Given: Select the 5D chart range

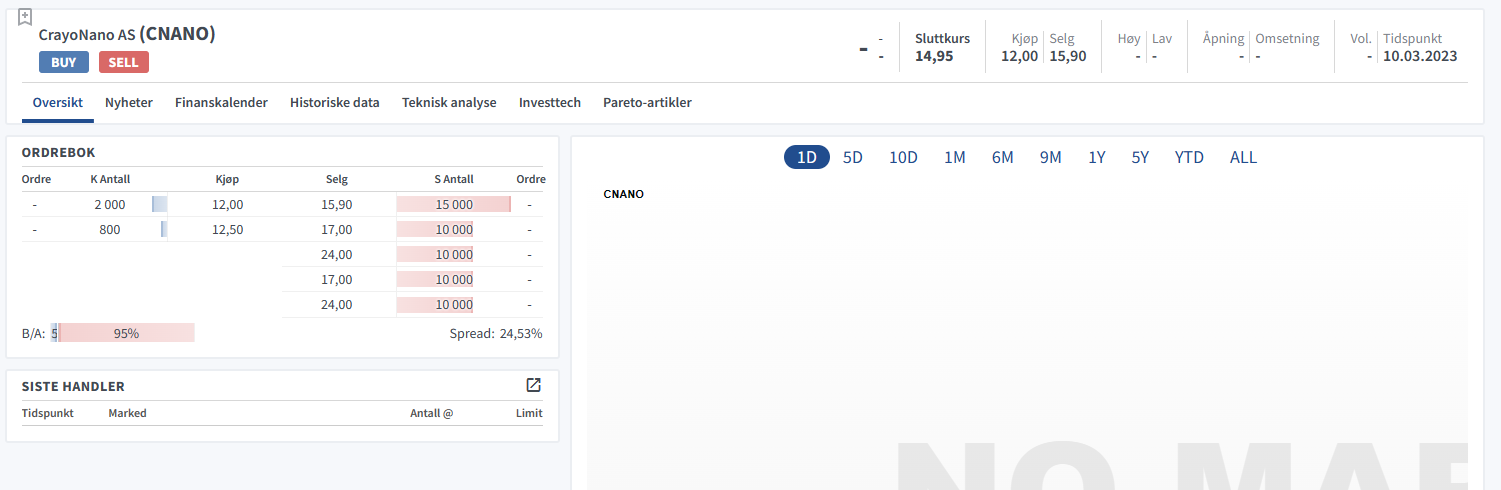Looking at the screenshot, I should [x=853, y=157].
